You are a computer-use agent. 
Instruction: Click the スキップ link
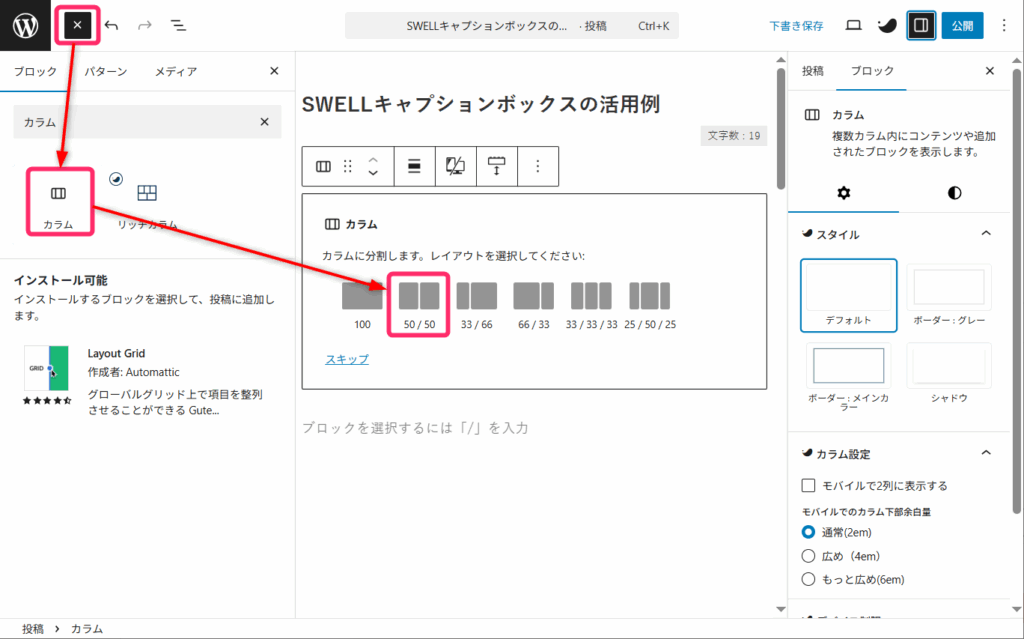(347, 359)
